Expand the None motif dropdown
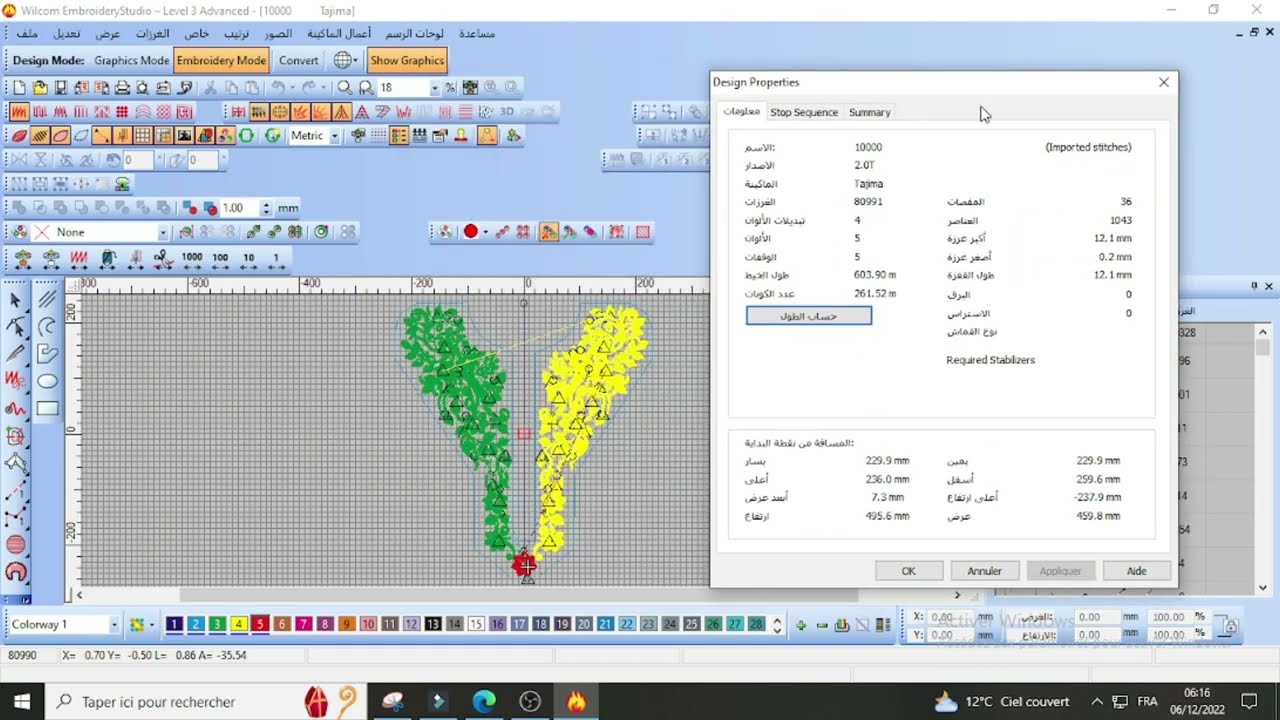Image resolution: width=1280 pixels, height=720 pixels. click(x=162, y=232)
